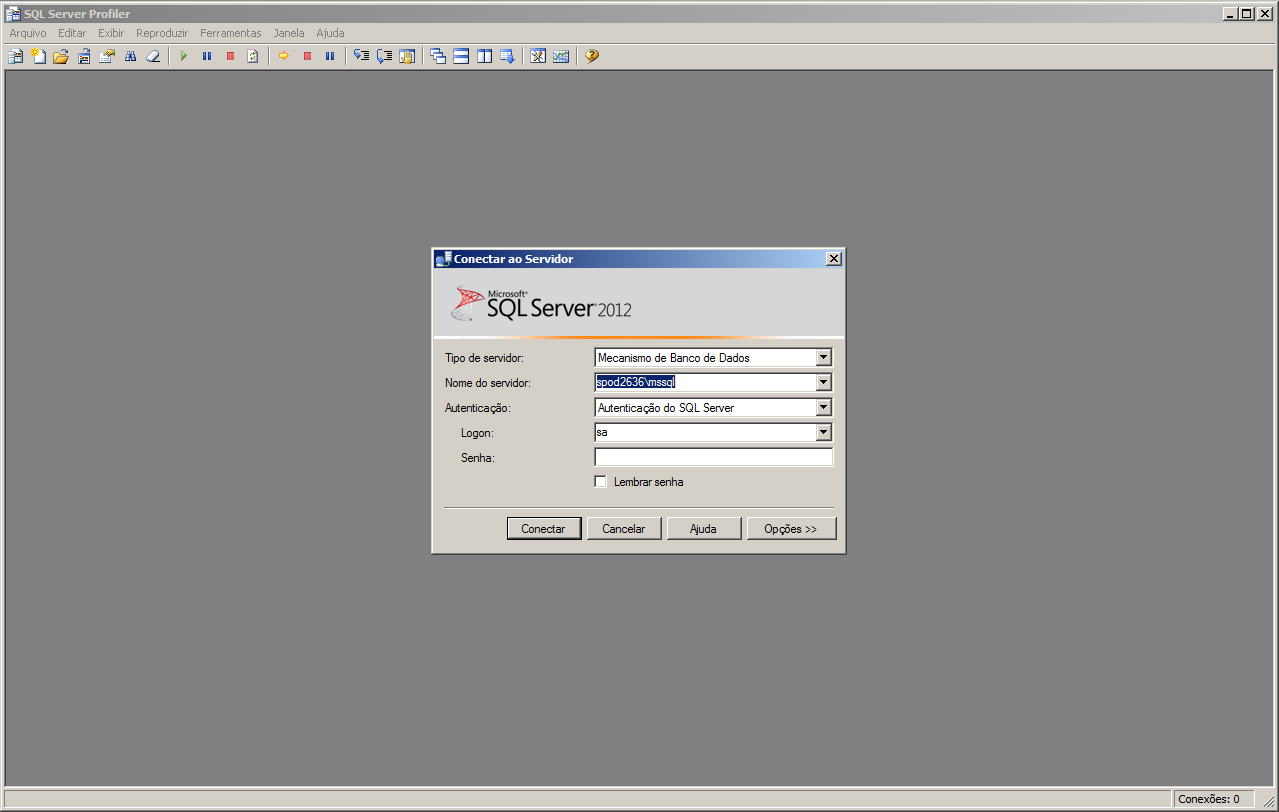Screen dimensions: 1279x812
Task: Close the Conectar ao Servidor dialog
Action: click(x=834, y=259)
